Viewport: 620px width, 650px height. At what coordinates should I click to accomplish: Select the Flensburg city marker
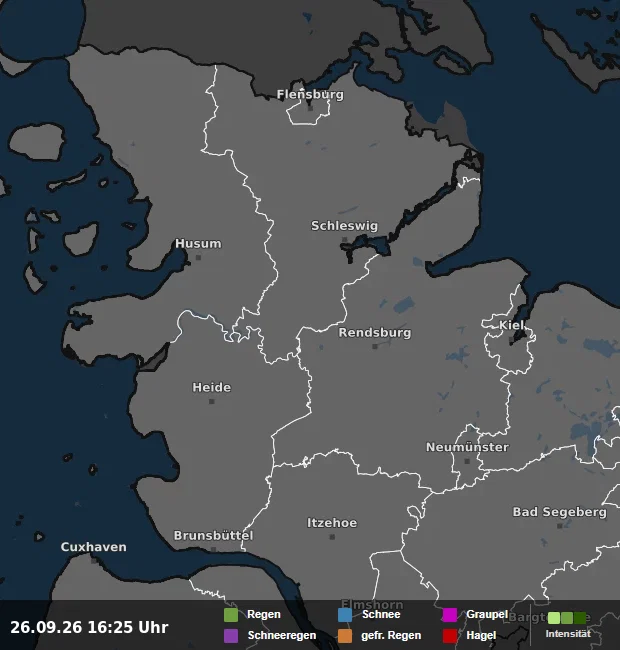coord(310,109)
